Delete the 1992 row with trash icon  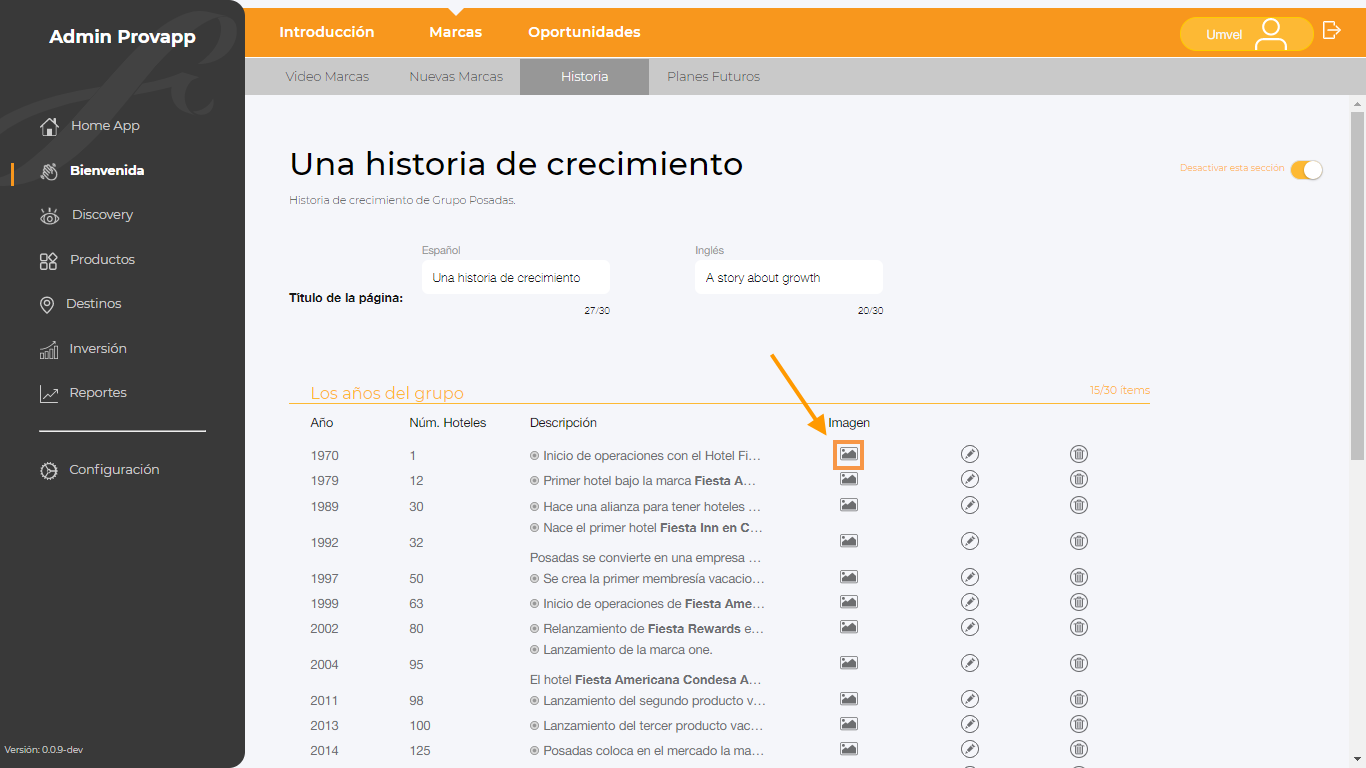[x=1079, y=541]
